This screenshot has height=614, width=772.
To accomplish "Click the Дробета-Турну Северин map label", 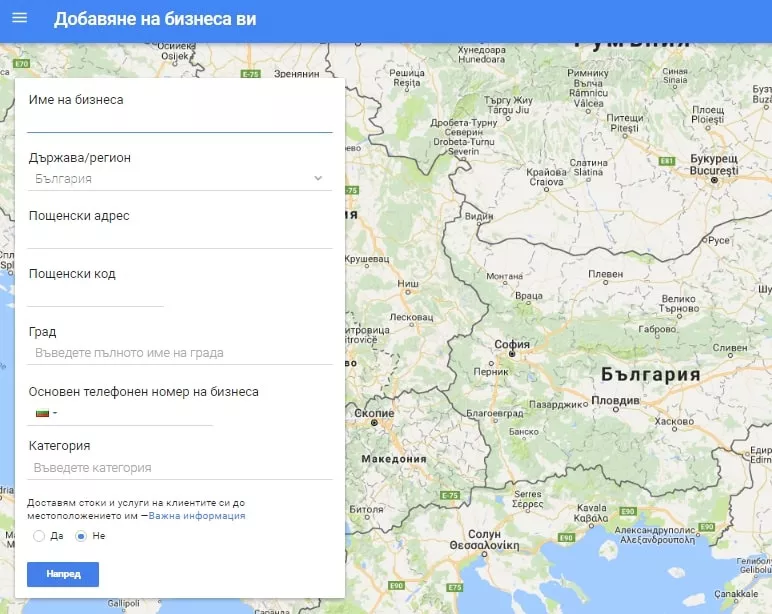I will (x=464, y=137).
